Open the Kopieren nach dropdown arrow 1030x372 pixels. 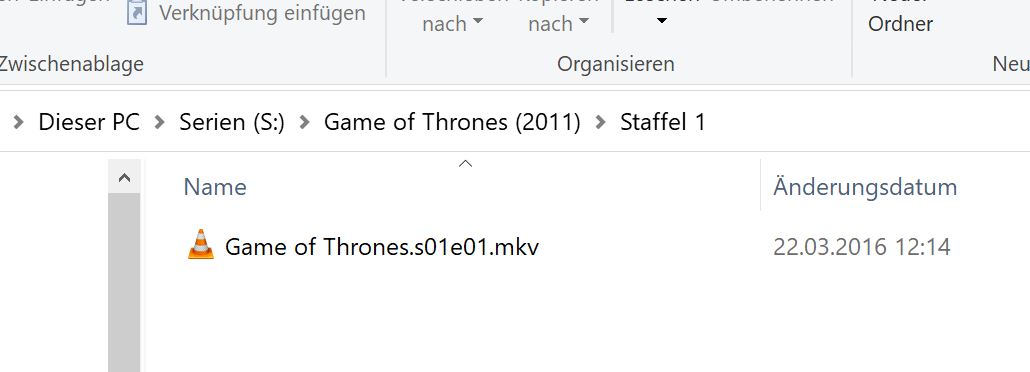(584, 22)
